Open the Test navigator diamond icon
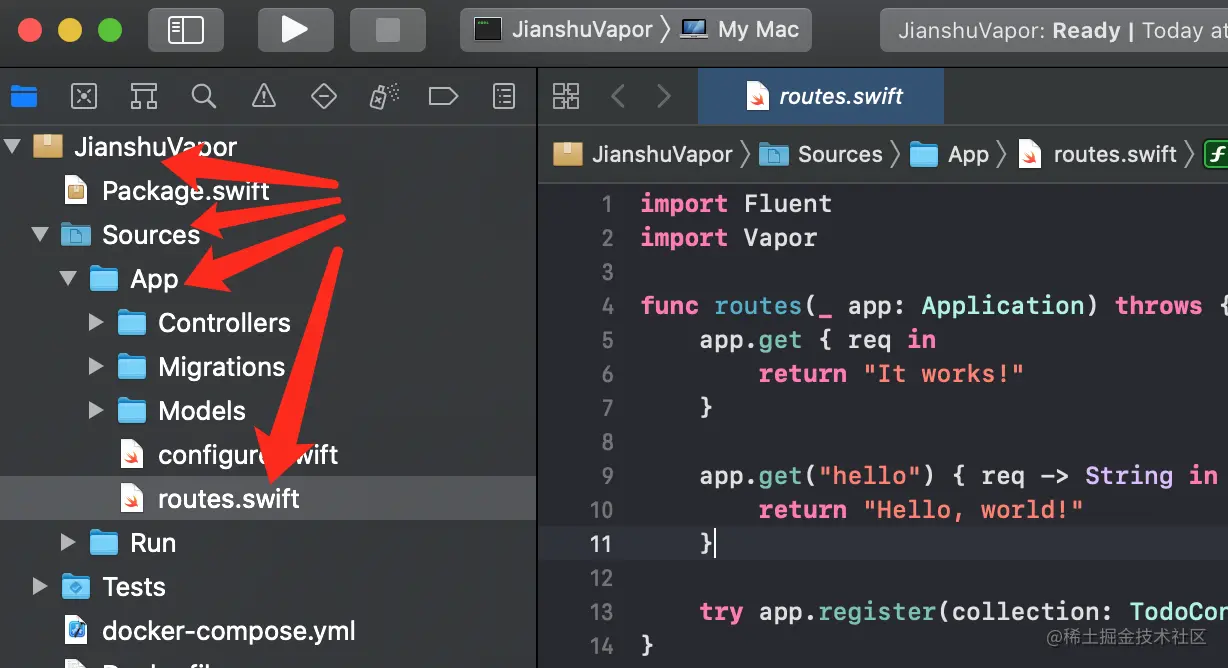Image resolution: width=1228 pixels, height=668 pixels. (324, 96)
